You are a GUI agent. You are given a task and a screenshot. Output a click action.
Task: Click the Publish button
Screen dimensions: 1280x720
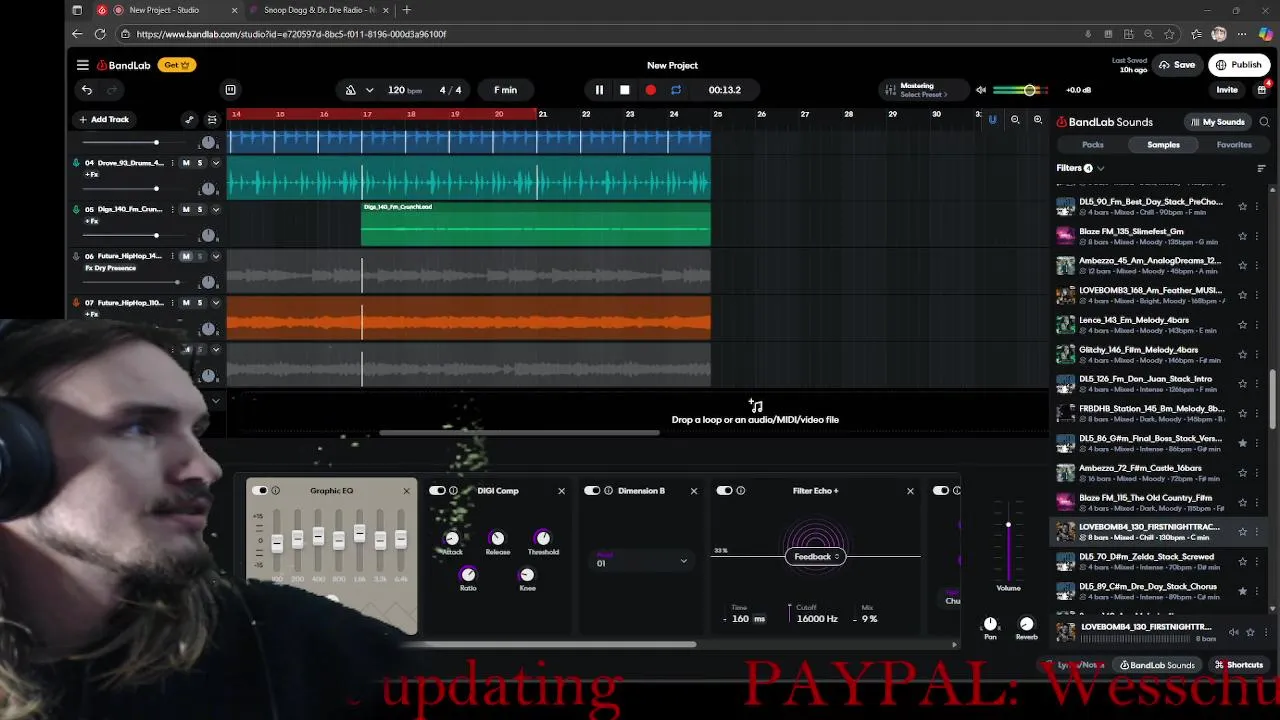1239,65
